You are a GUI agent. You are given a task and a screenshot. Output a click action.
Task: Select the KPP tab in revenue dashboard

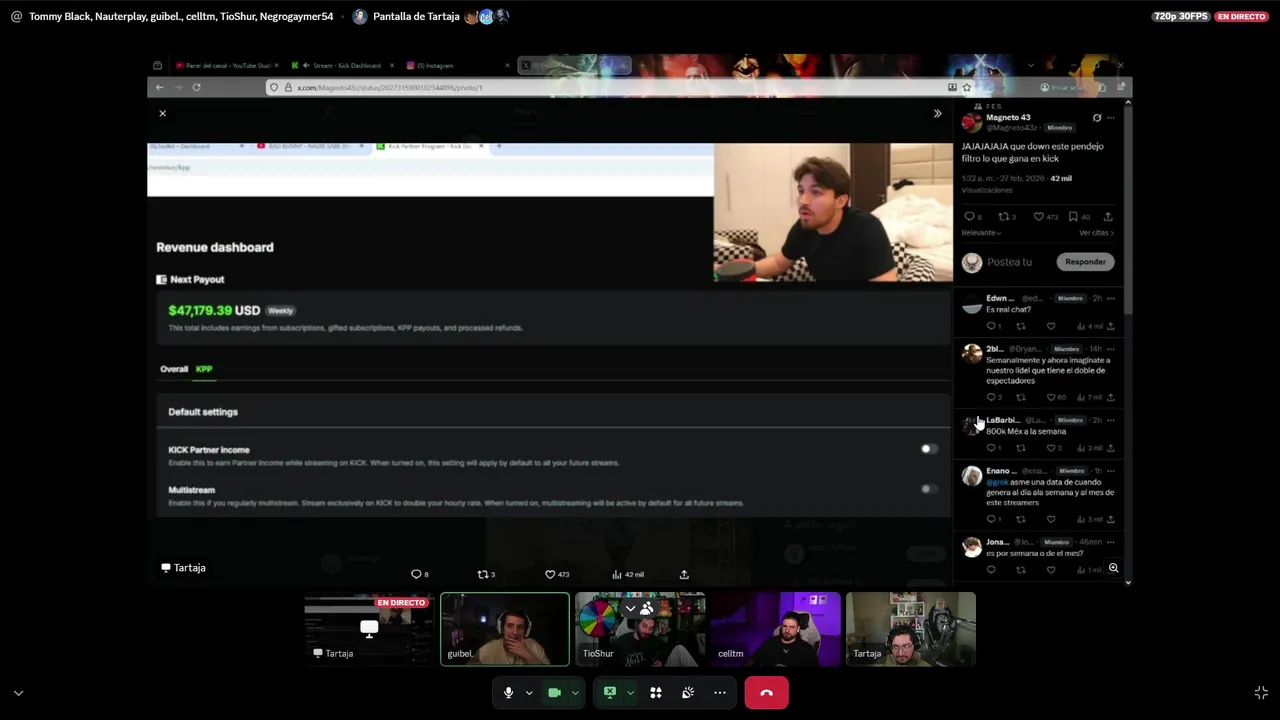point(204,369)
